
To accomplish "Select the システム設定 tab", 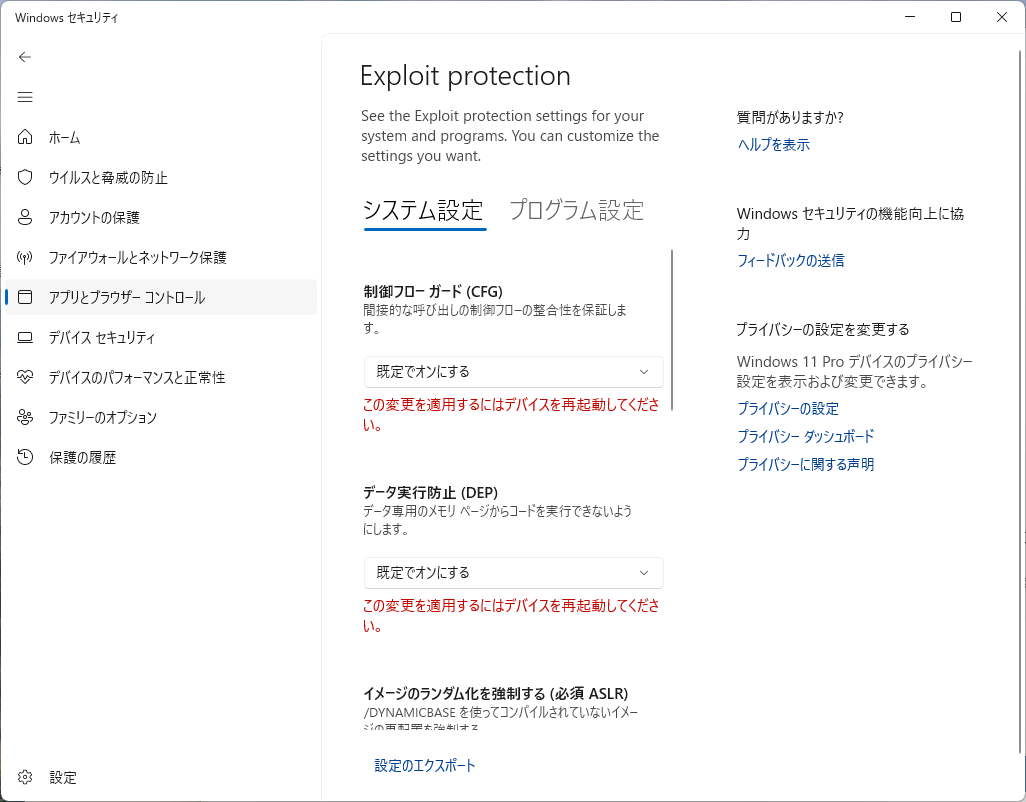I will (423, 210).
